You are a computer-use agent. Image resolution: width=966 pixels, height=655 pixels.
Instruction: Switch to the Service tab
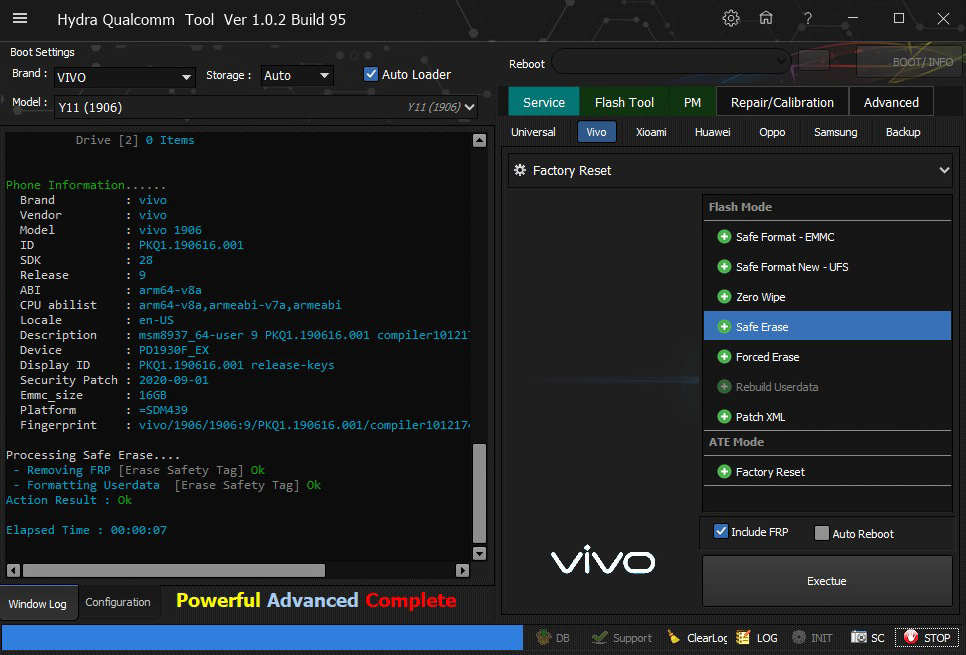(543, 102)
